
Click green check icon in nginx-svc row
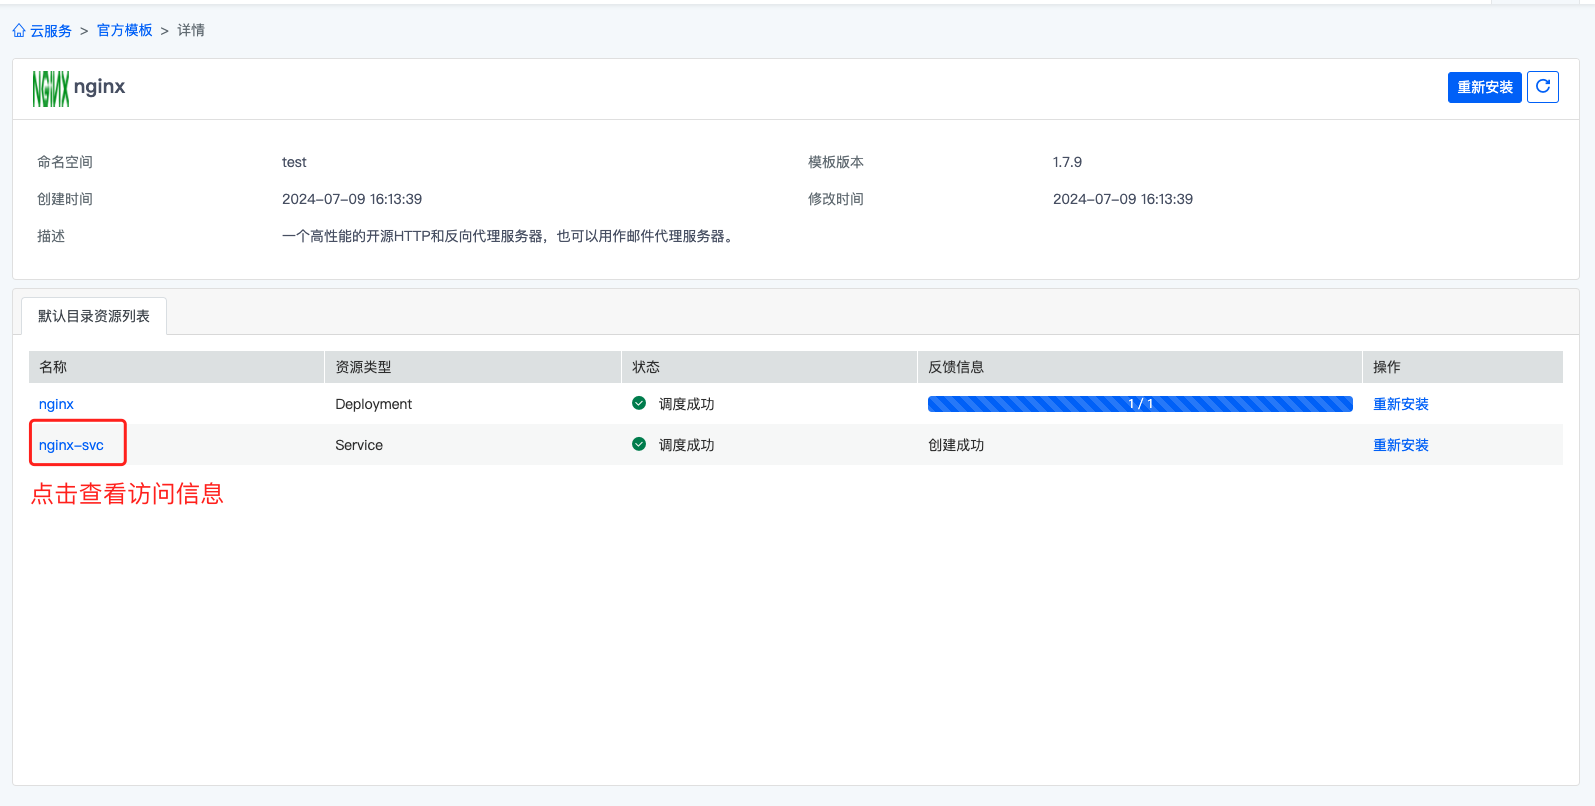(x=639, y=444)
